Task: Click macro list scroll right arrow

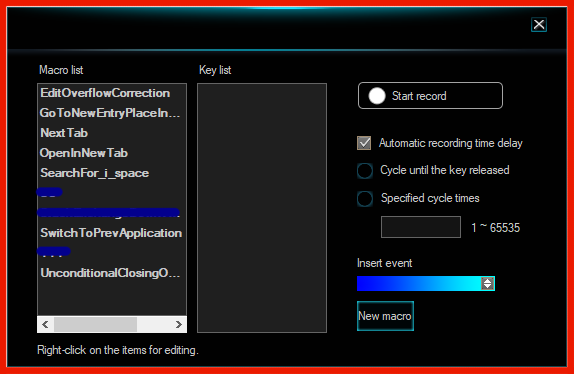Action: click(x=179, y=324)
